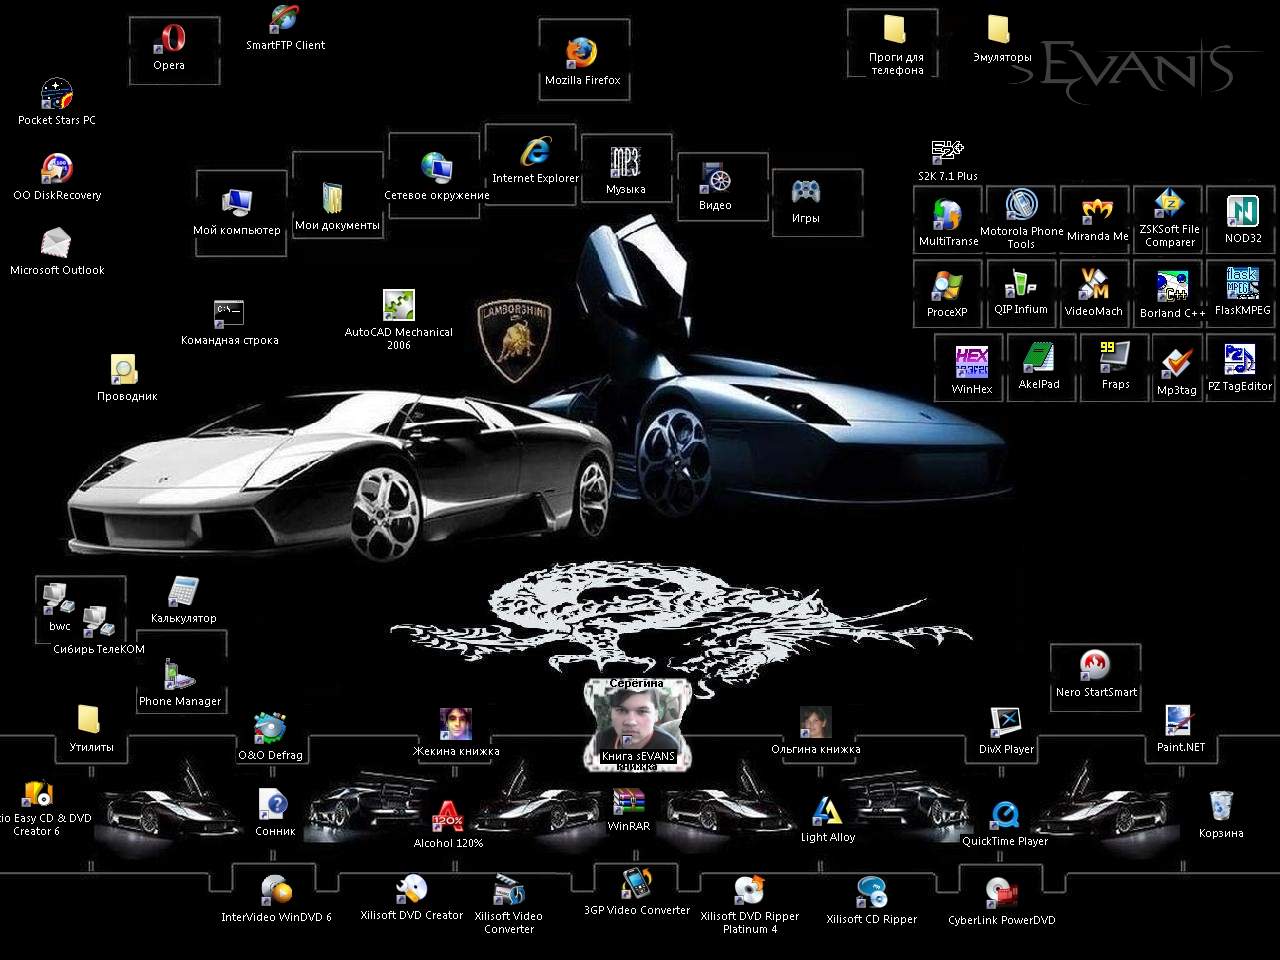Launch ZSKSoft File Comparer icon
This screenshot has width=1280, height=960.
tap(1169, 204)
